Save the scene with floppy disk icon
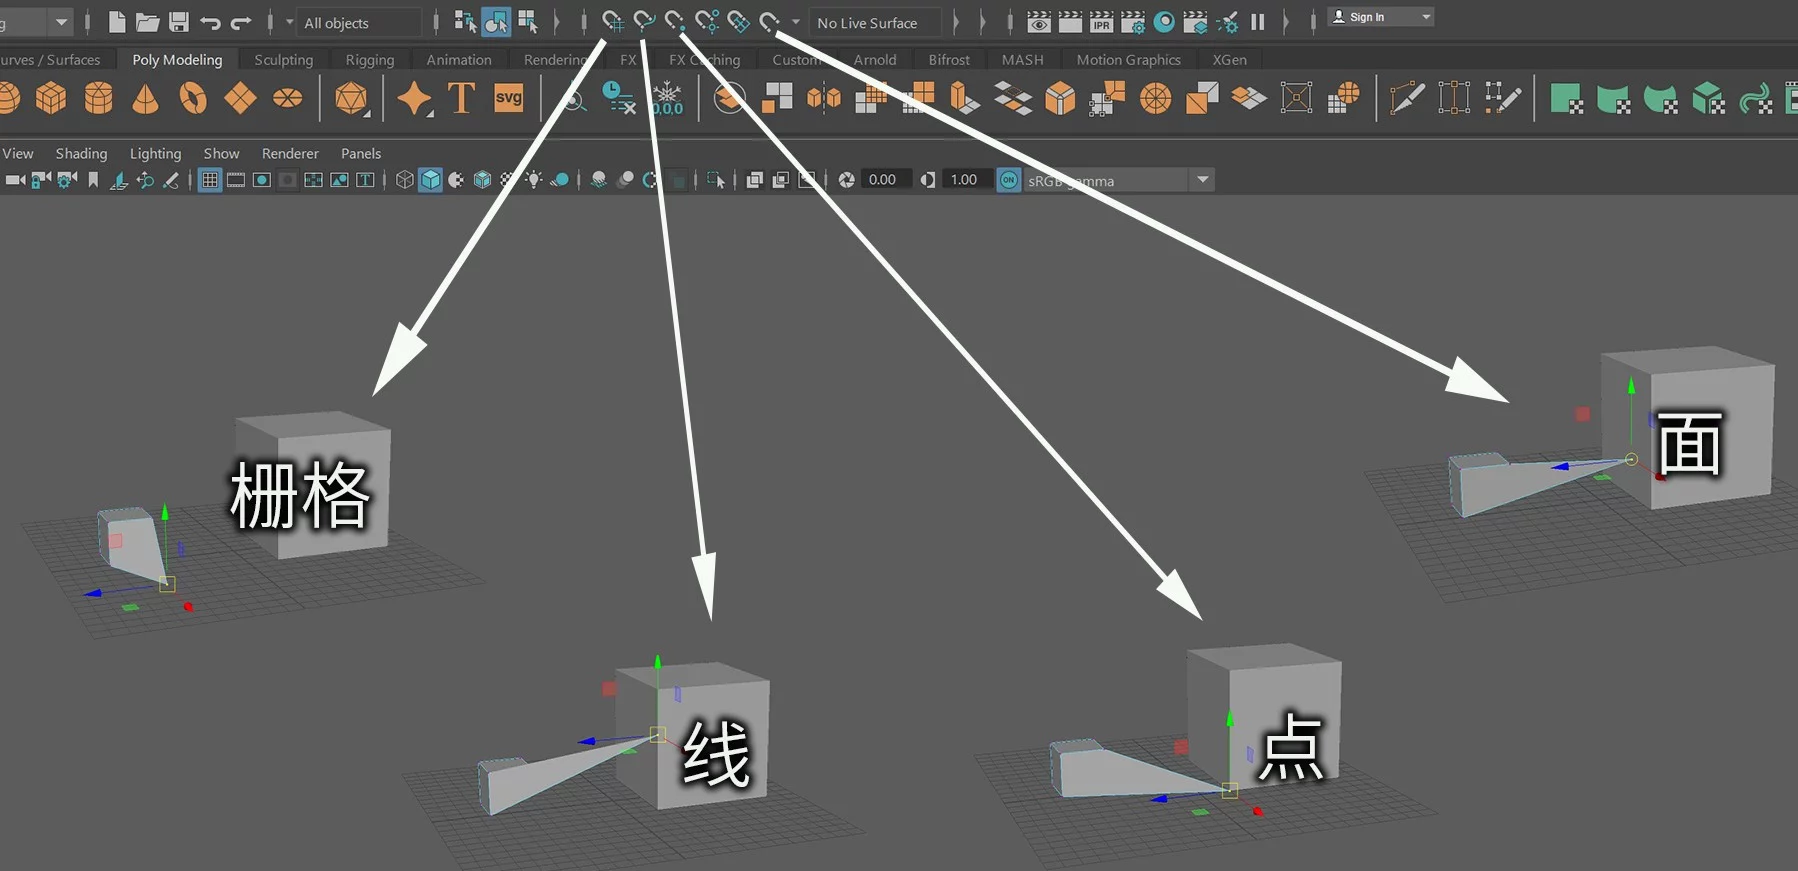The width and height of the screenshot is (1798, 871). click(x=179, y=22)
